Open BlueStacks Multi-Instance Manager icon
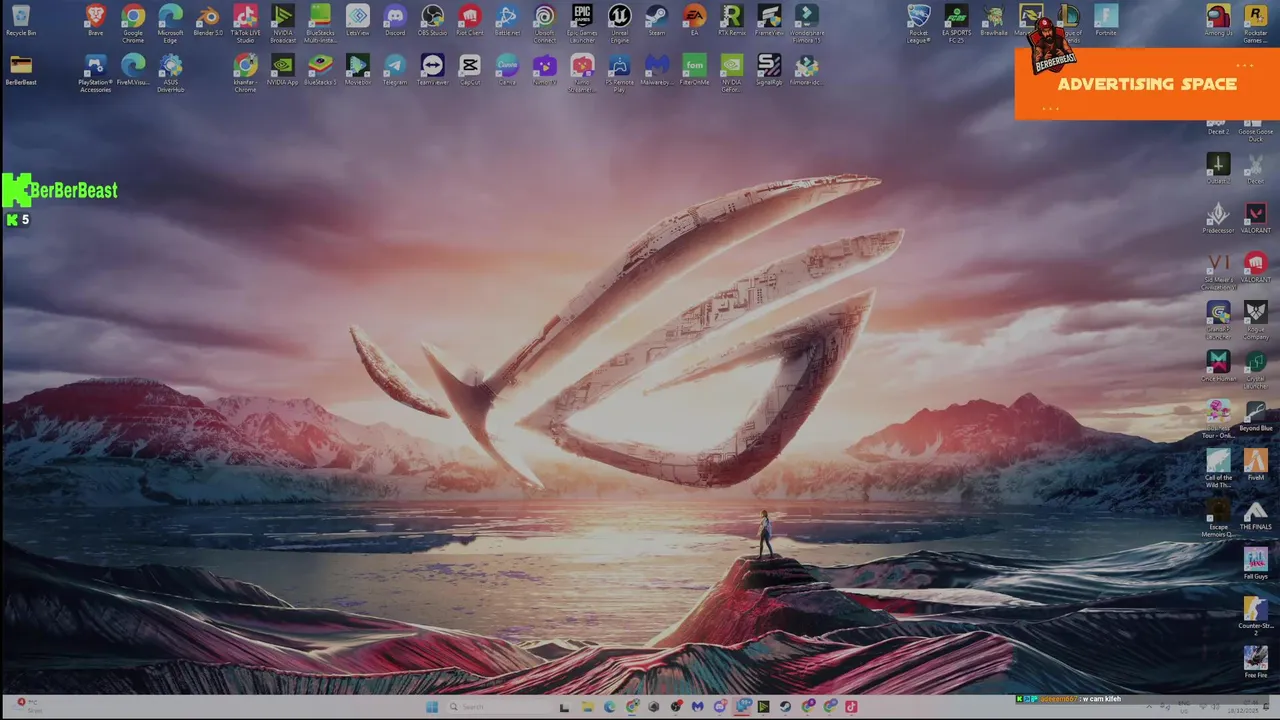This screenshot has width=1280, height=720. tap(320, 22)
